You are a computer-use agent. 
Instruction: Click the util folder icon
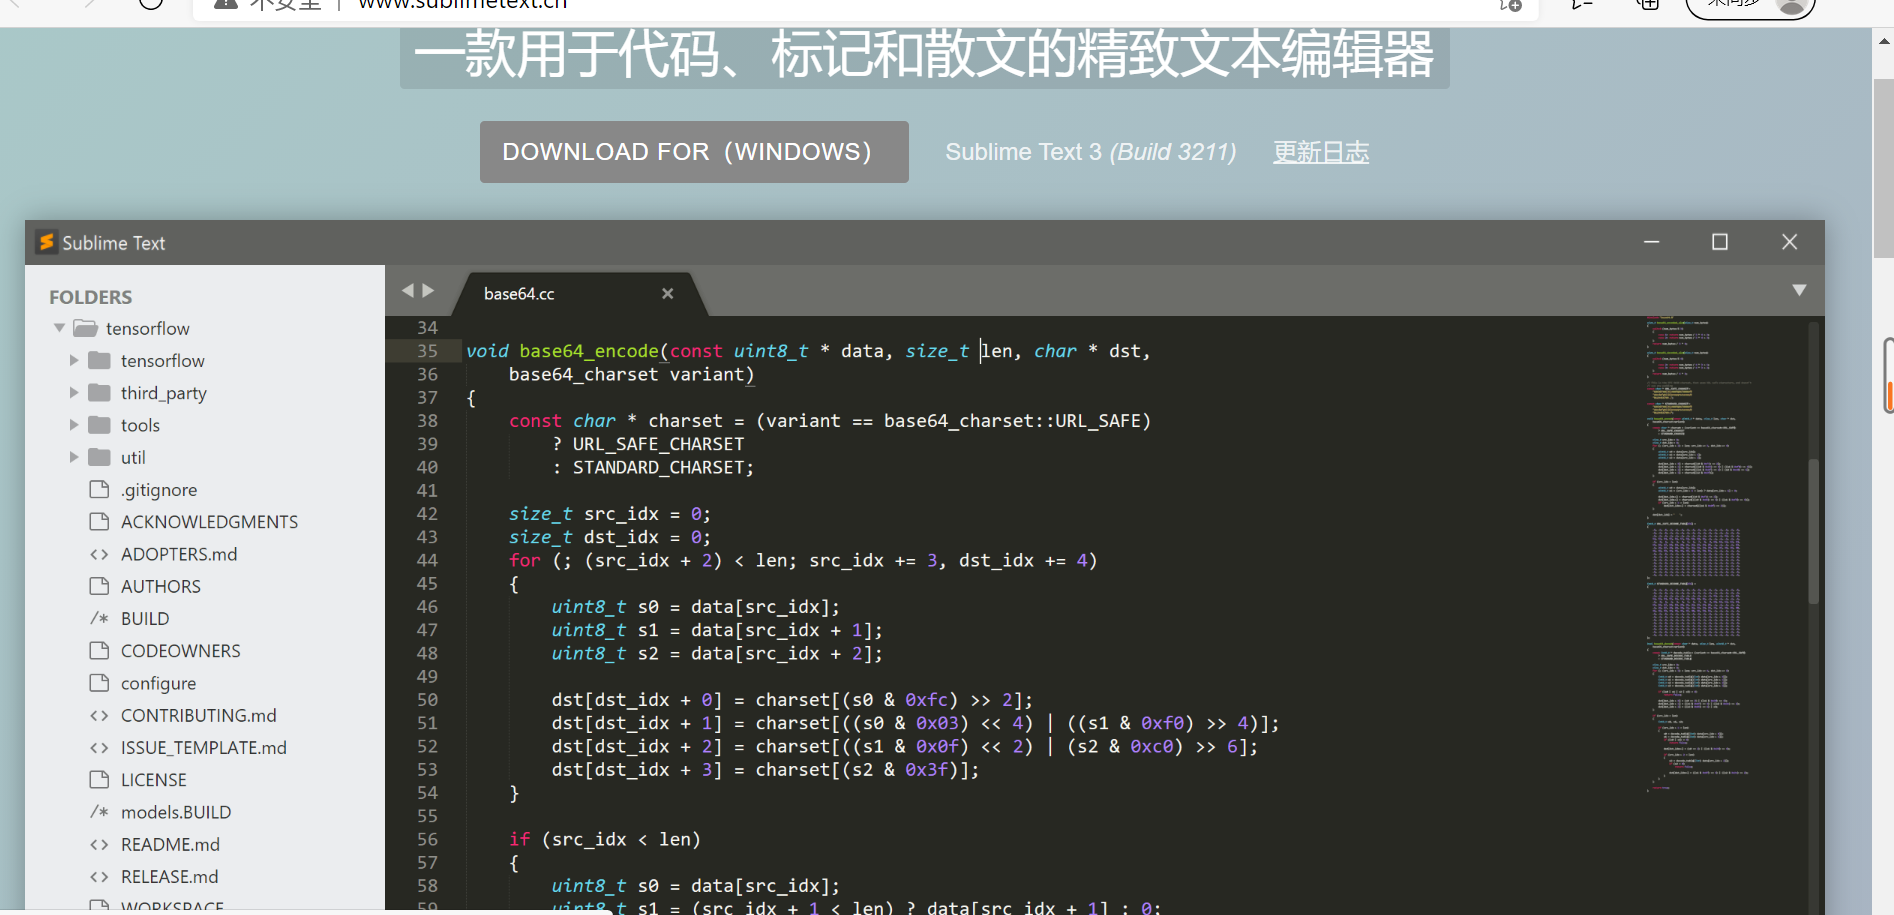(x=99, y=456)
